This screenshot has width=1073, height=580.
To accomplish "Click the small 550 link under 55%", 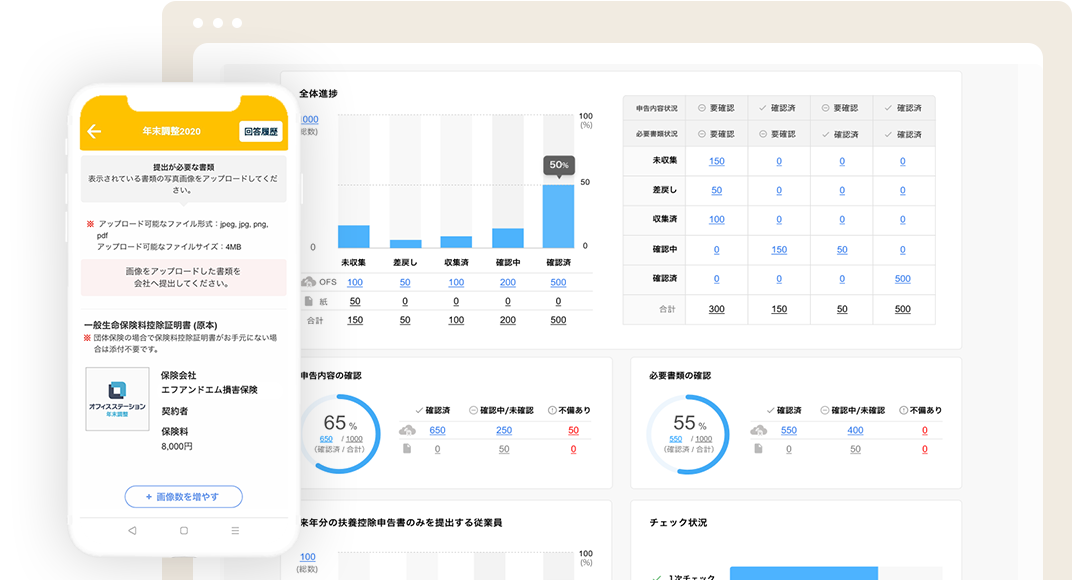I will click(675, 439).
